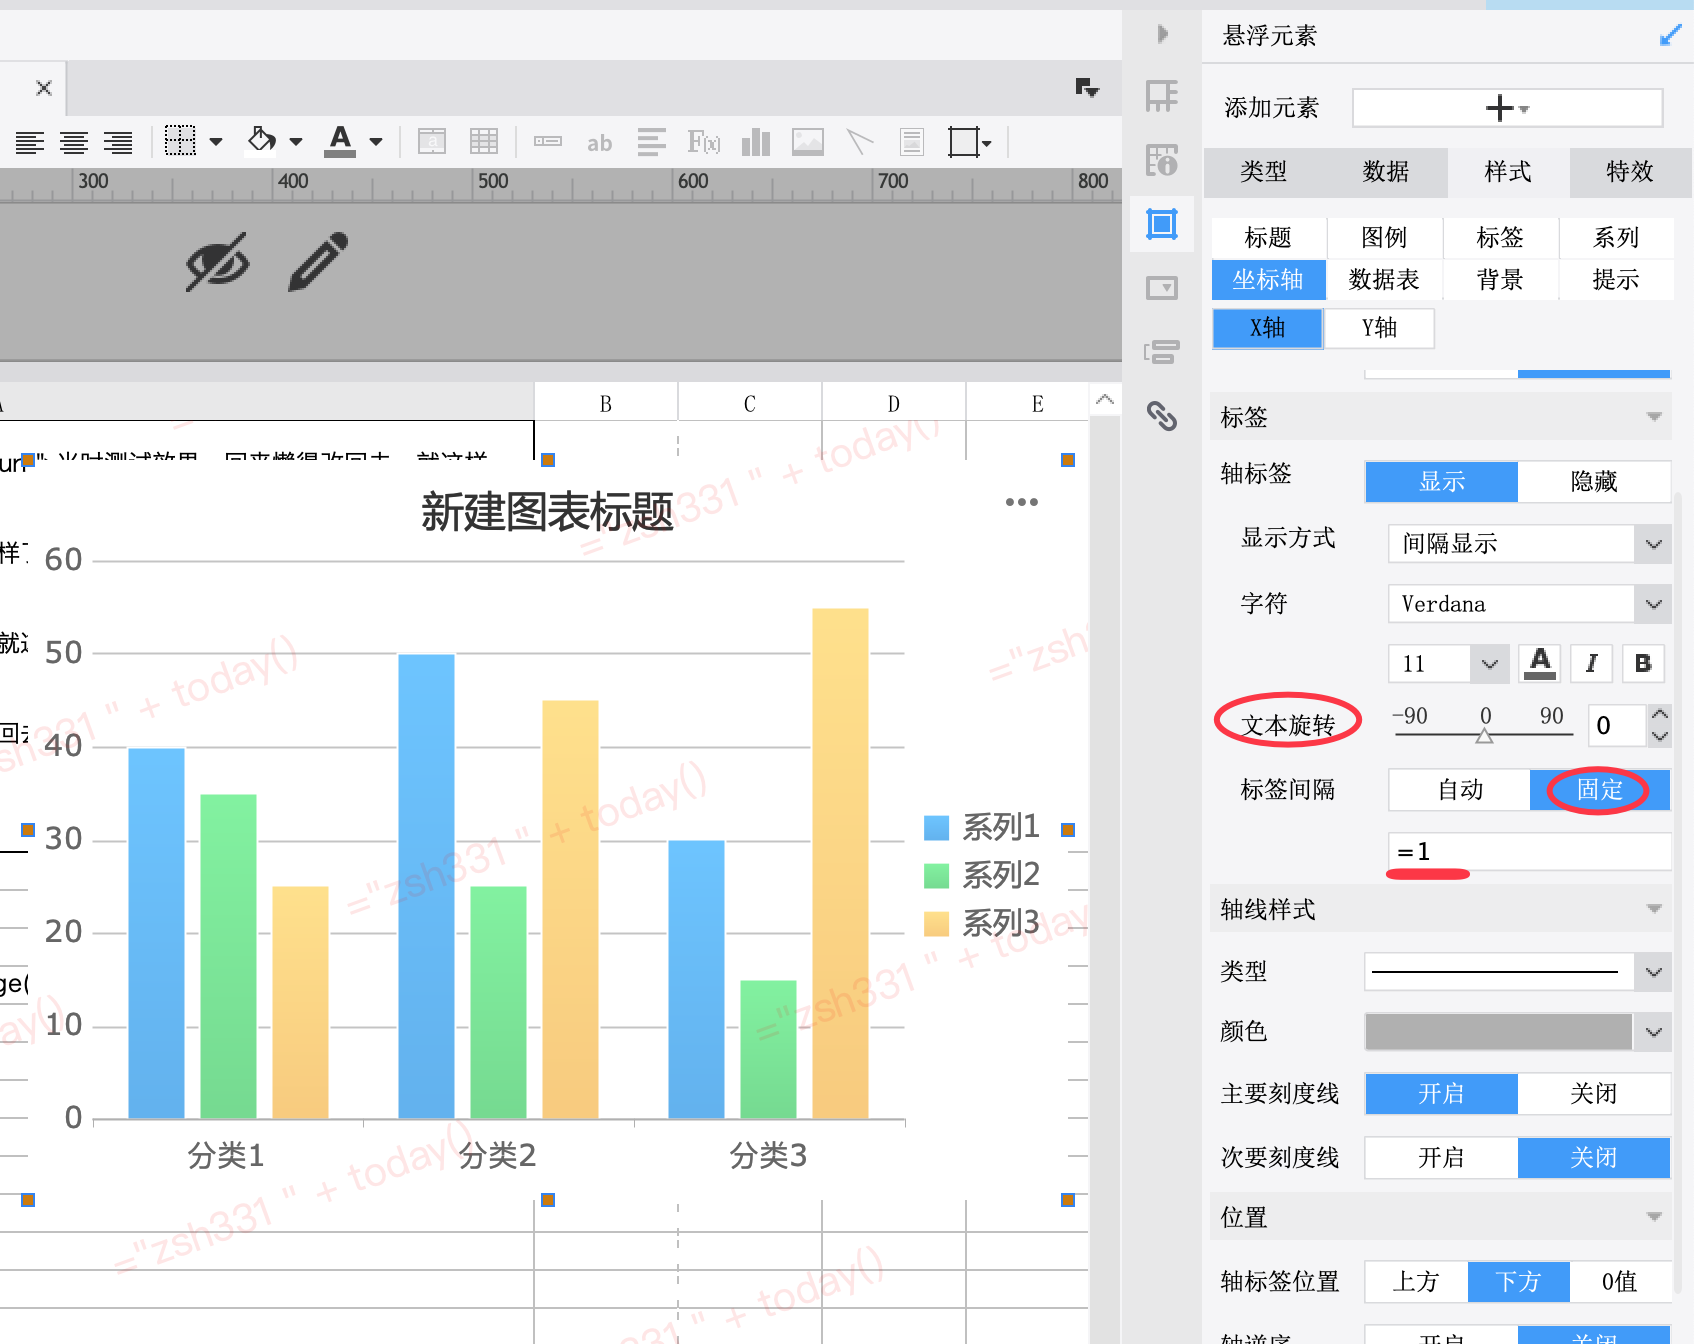
Task: Collapse the 轴线样式 section
Action: click(1654, 909)
